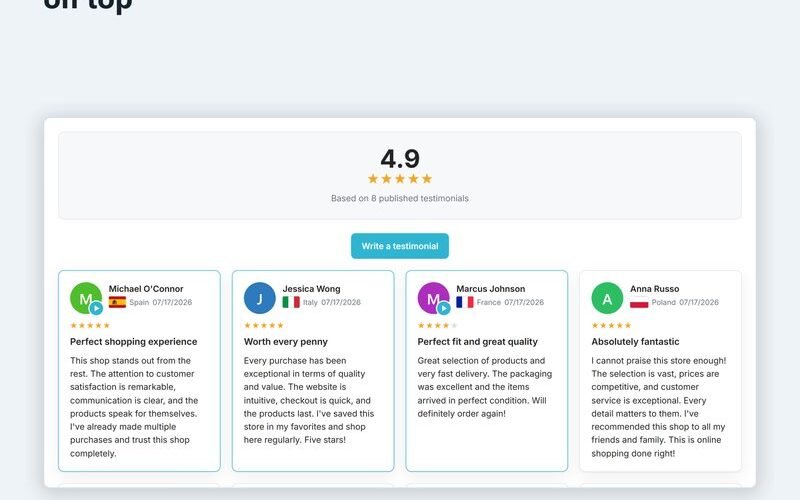The height and width of the screenshot is (500, 800).
Task: Click the title Perfect shopping experience
Action: point(134,342)
